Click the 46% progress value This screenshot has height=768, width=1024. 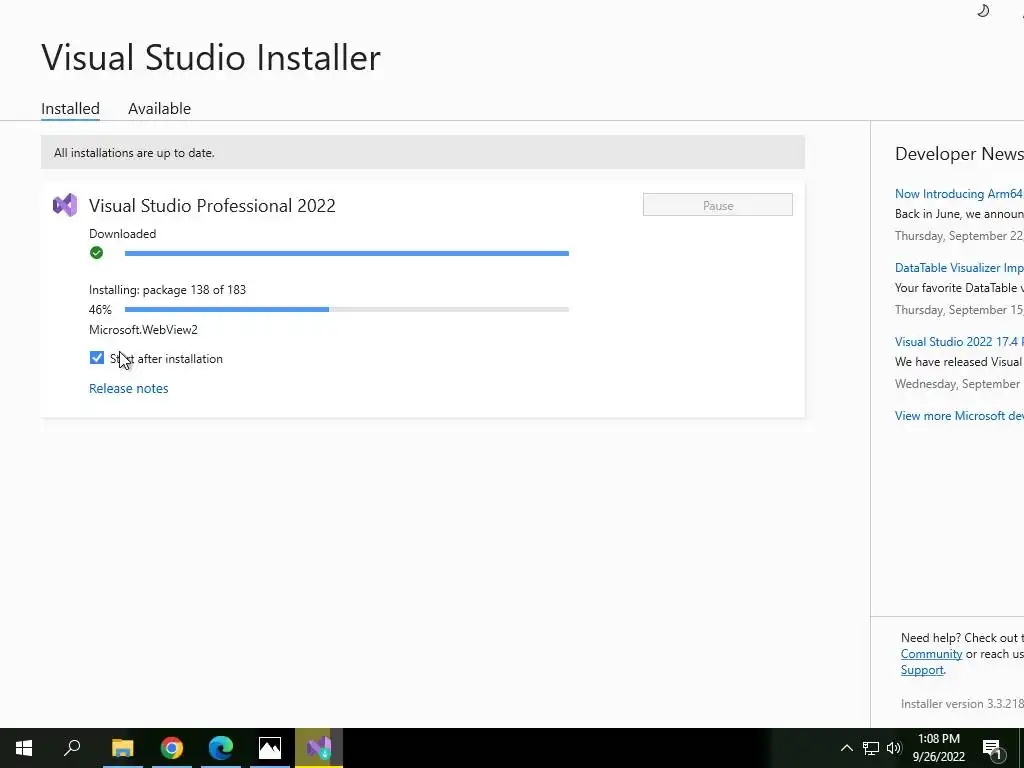point(100,309)
